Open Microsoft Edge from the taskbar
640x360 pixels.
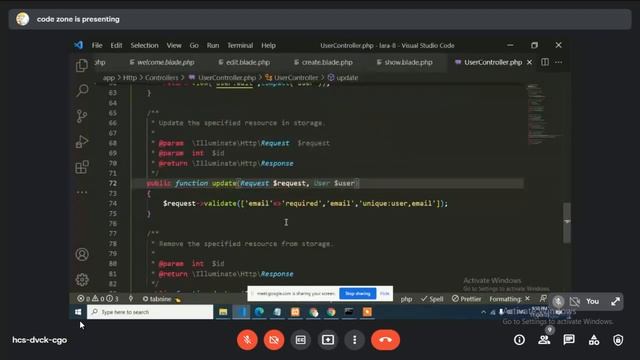coord(259,312)
